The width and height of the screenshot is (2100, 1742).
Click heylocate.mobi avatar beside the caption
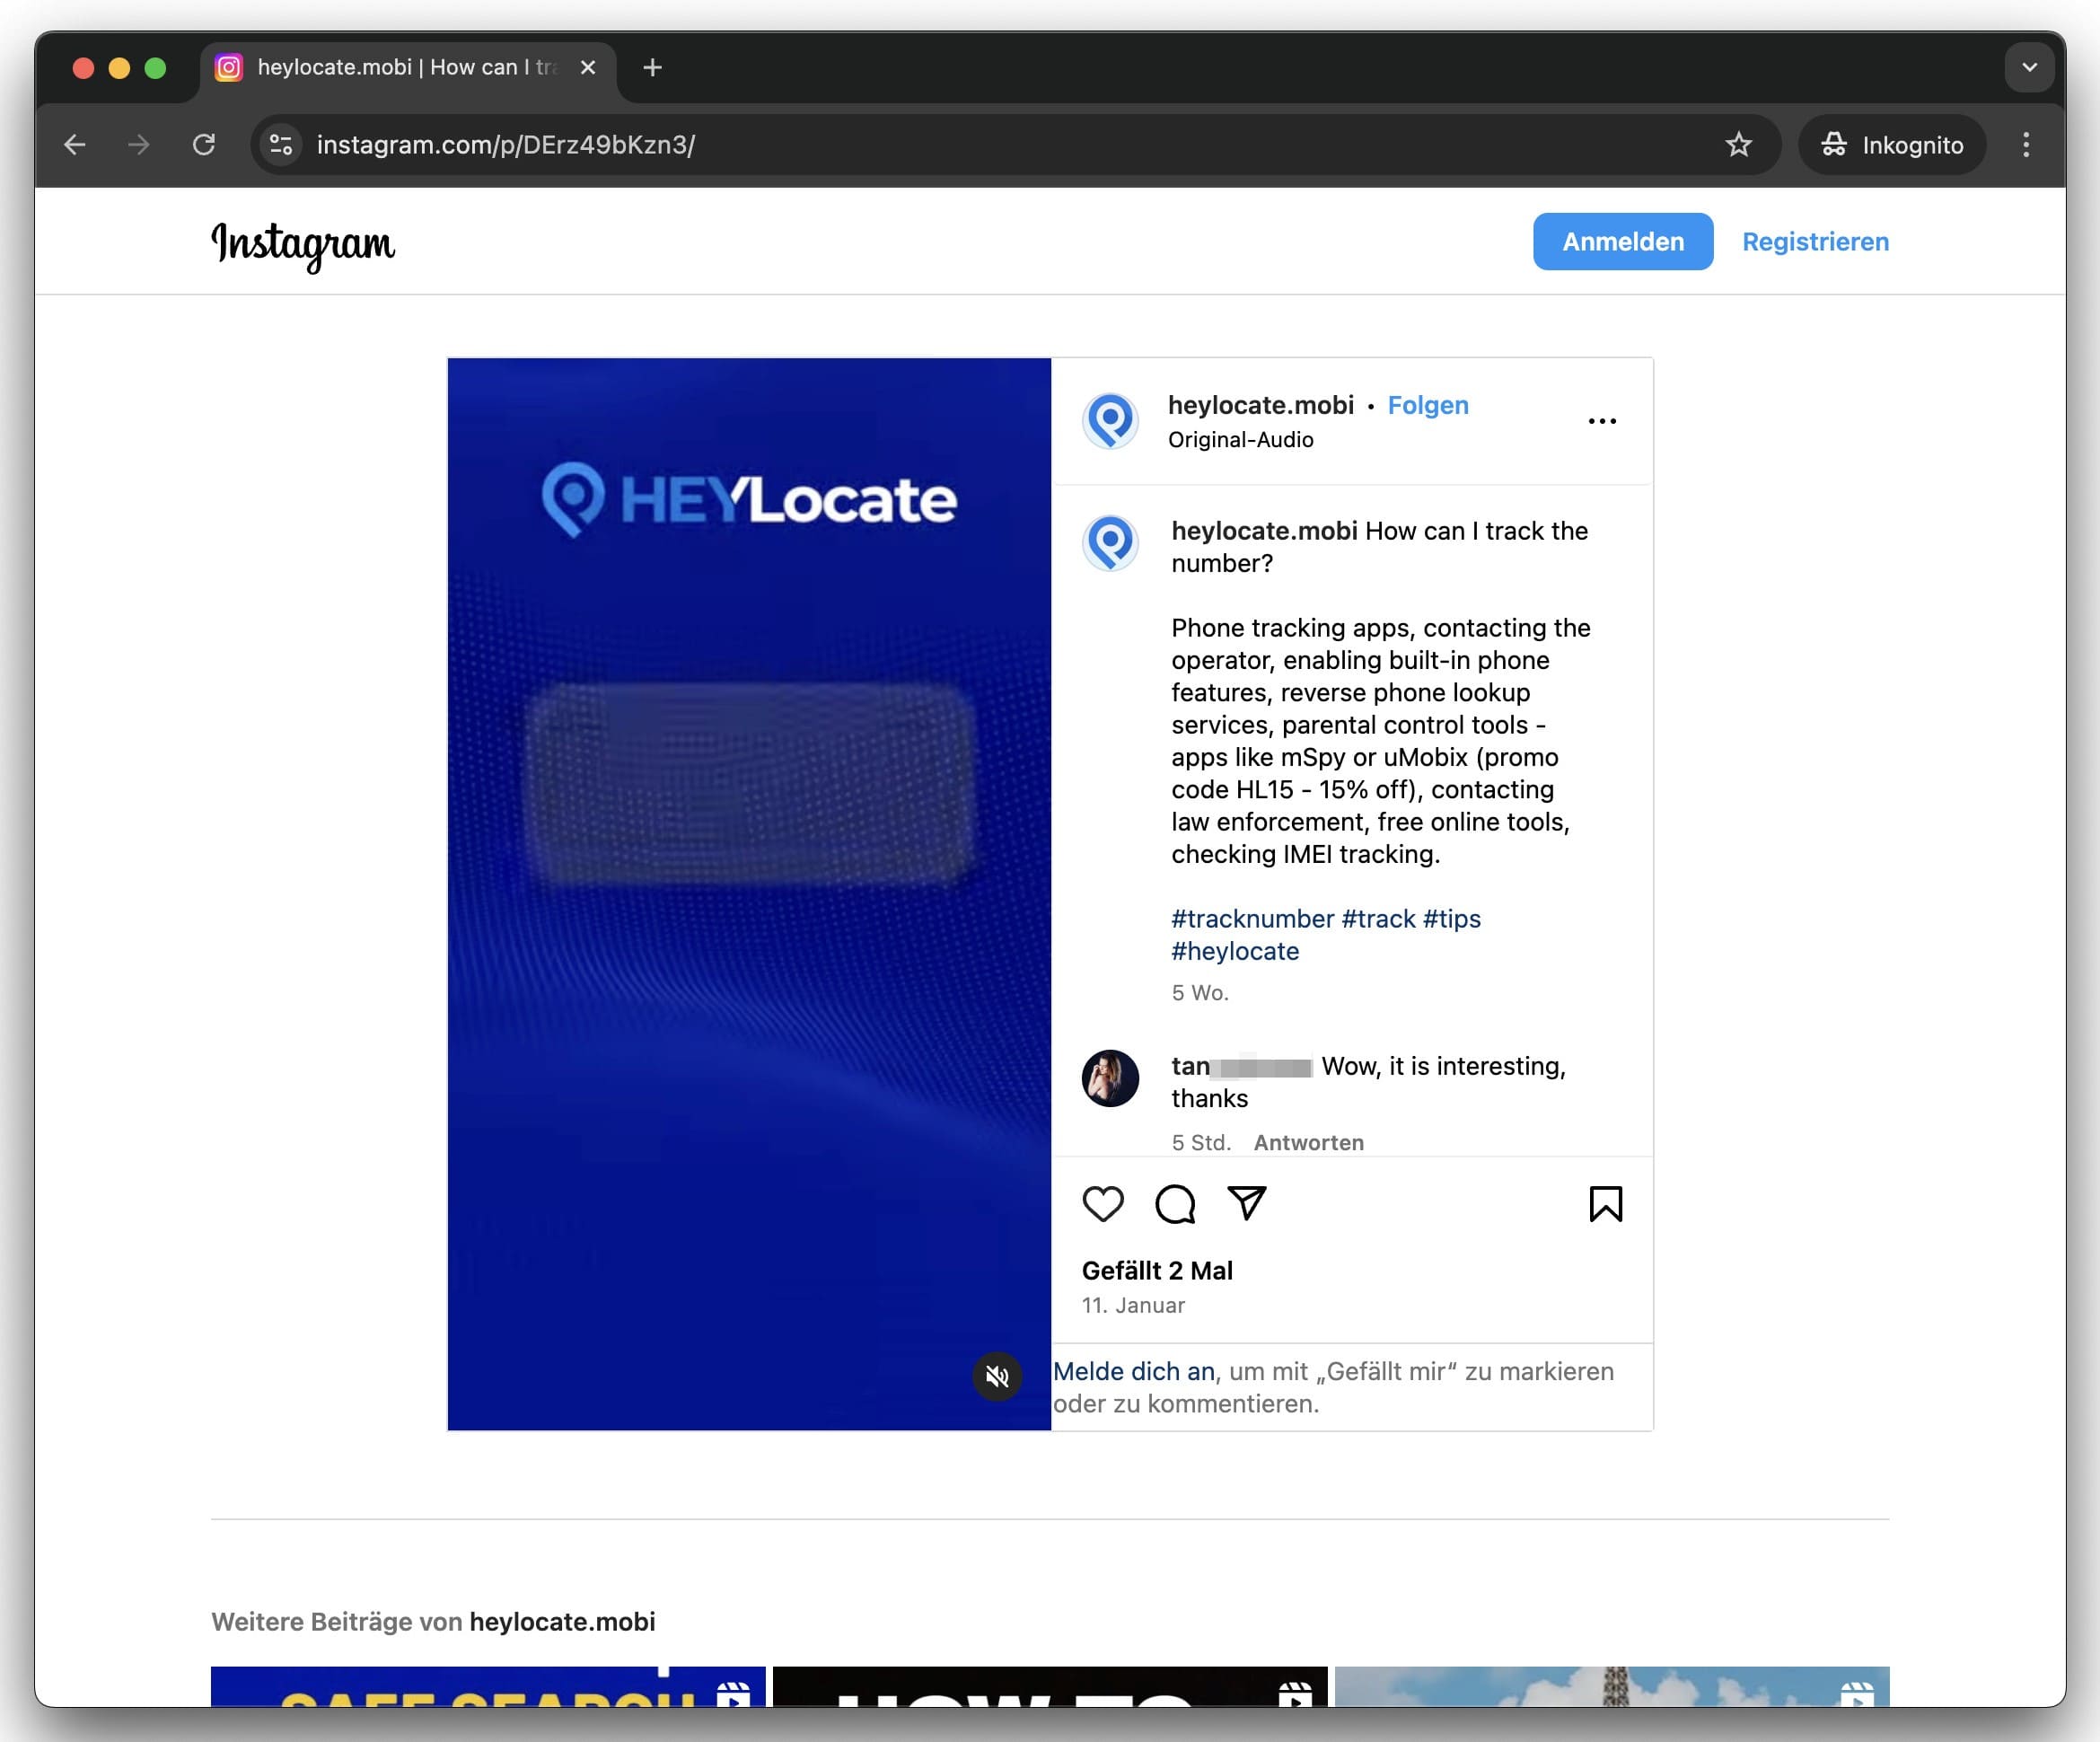(x=1110, y=544)
